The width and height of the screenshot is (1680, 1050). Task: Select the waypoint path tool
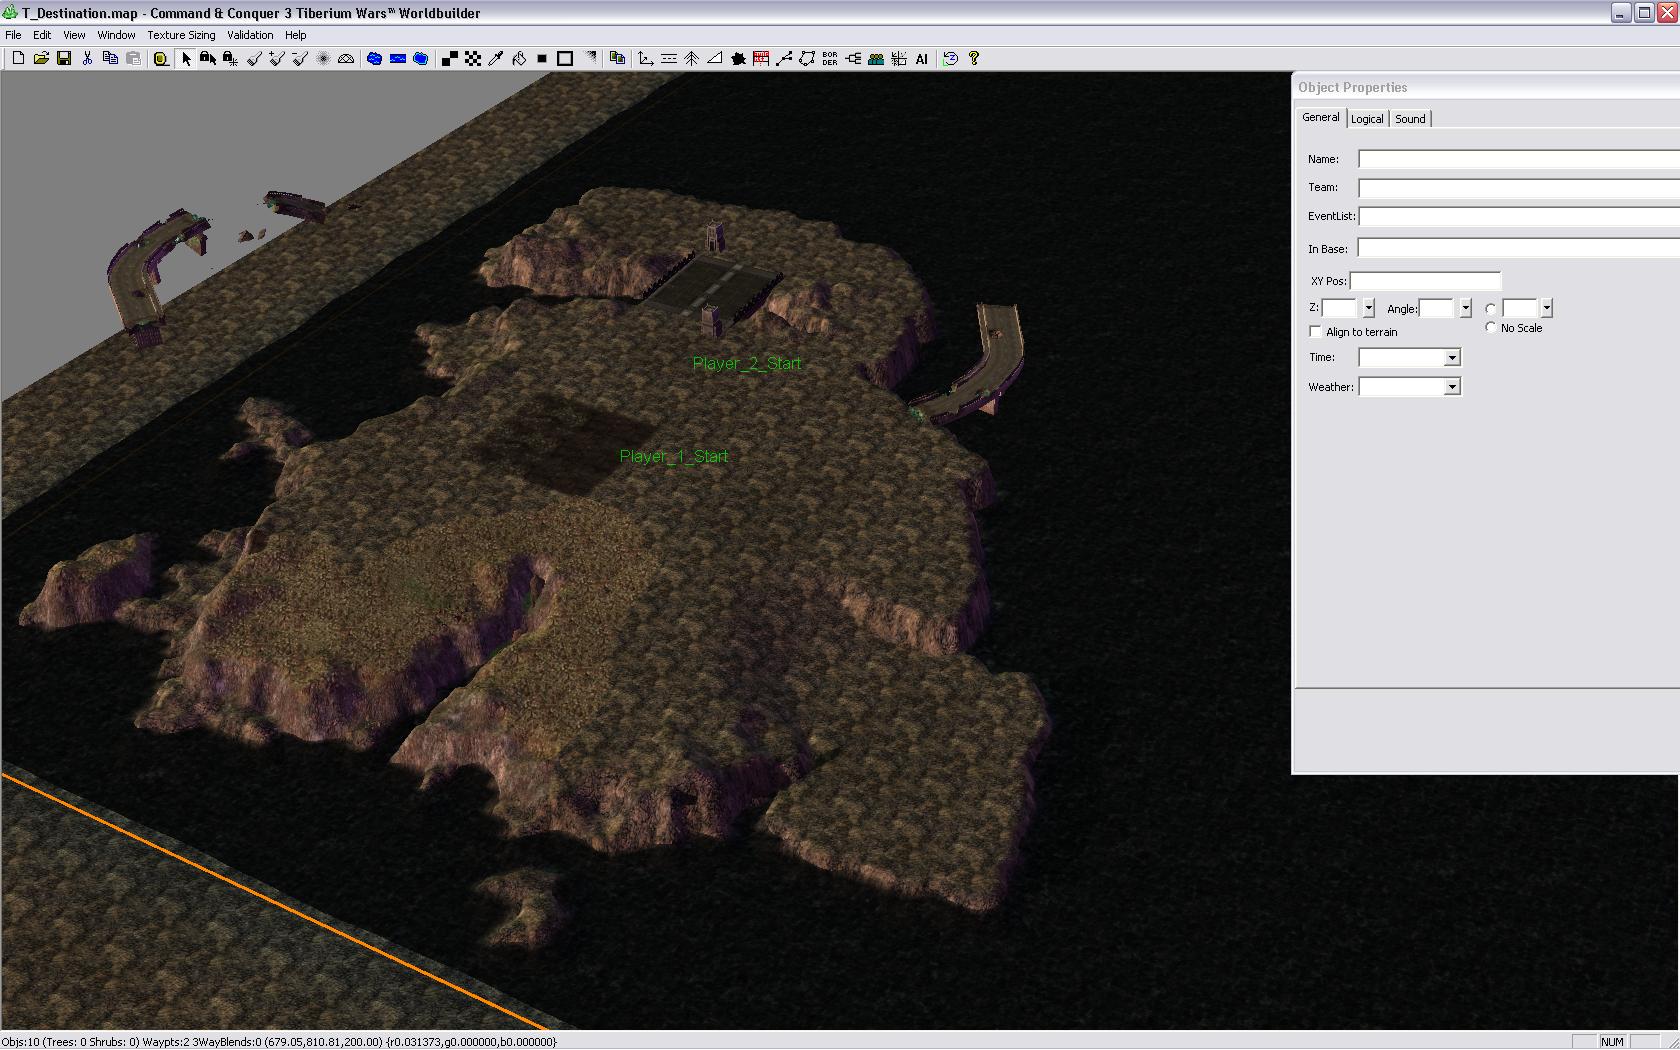pos(784,59)
